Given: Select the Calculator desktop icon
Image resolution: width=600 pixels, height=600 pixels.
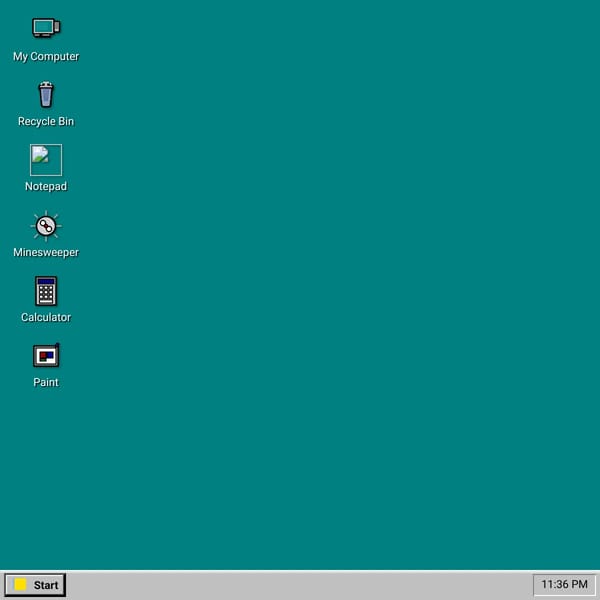Looking at the screenshot, I should [x=46, y=291].
